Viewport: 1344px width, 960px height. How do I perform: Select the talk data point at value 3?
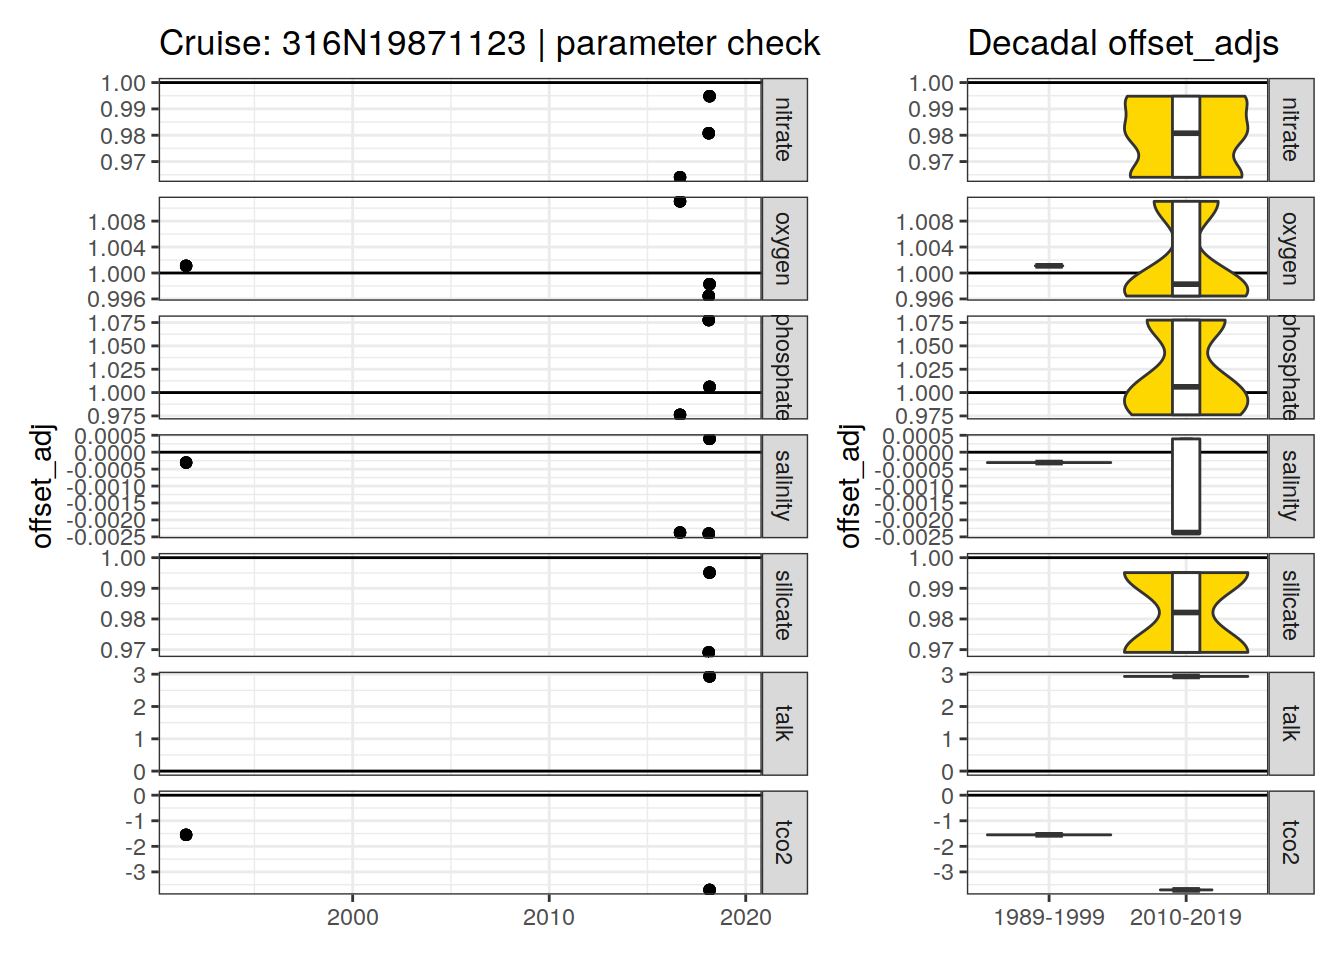click(709, 676)
